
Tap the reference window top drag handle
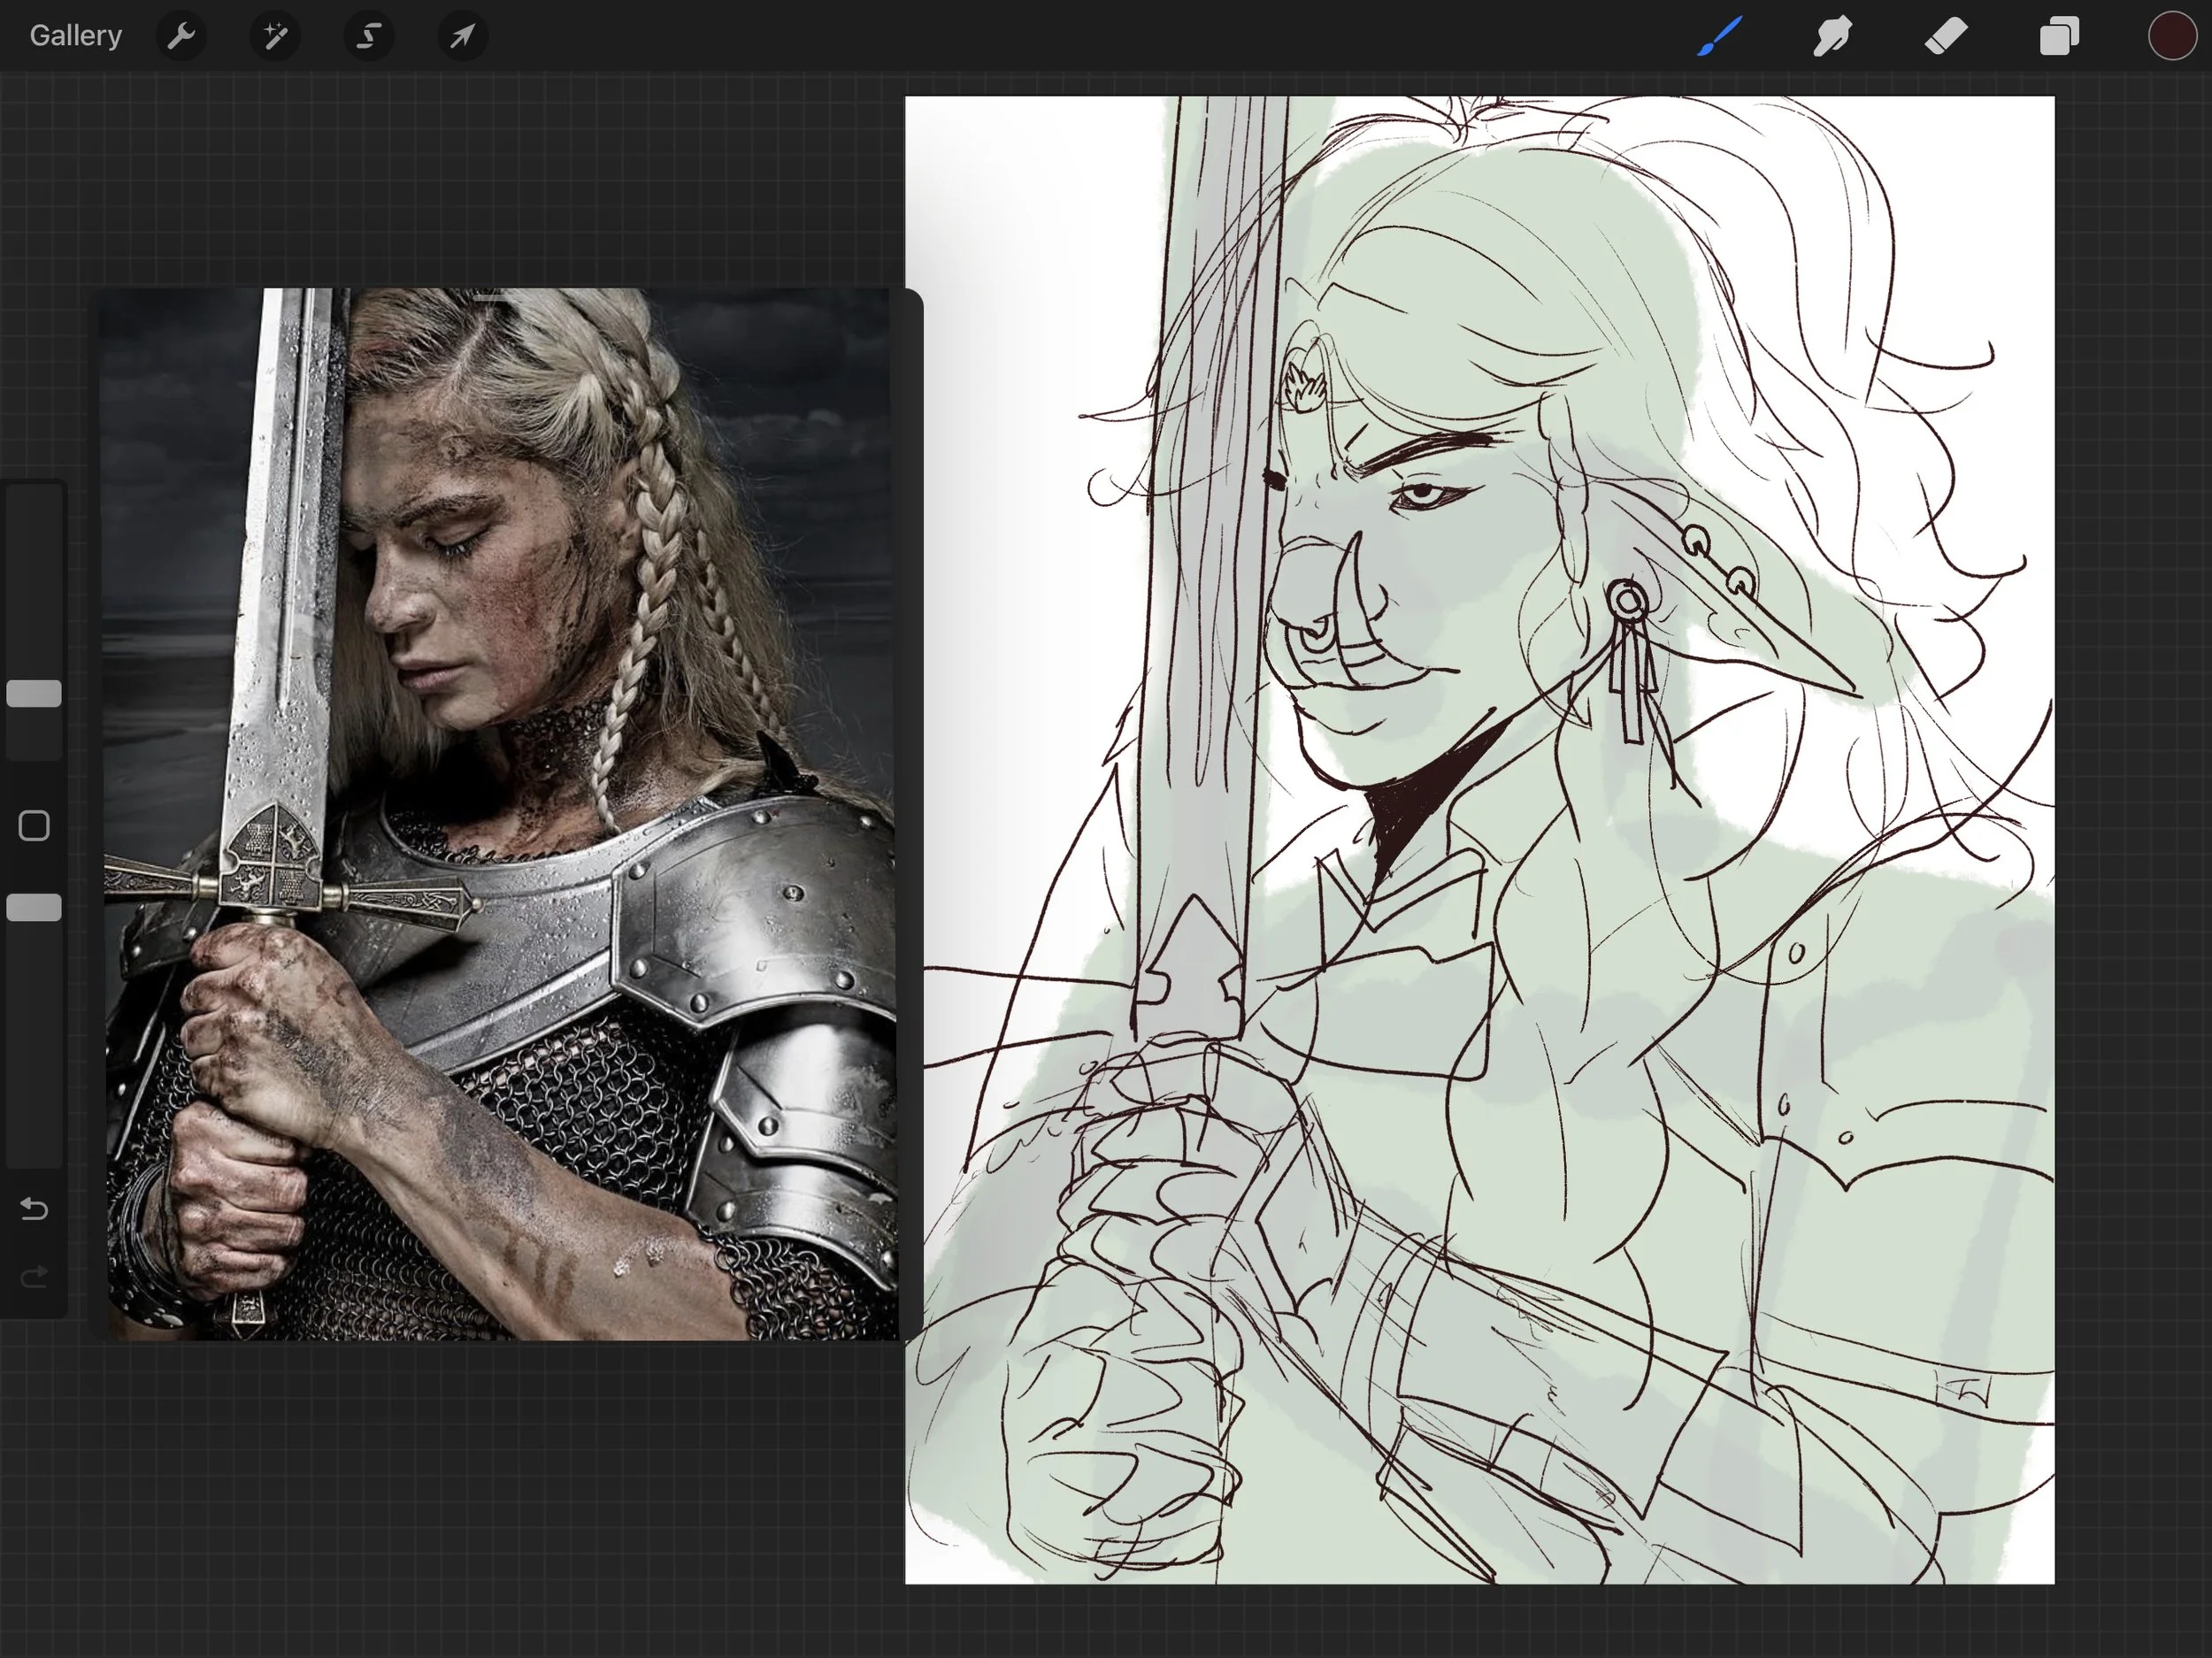point(491,297)
